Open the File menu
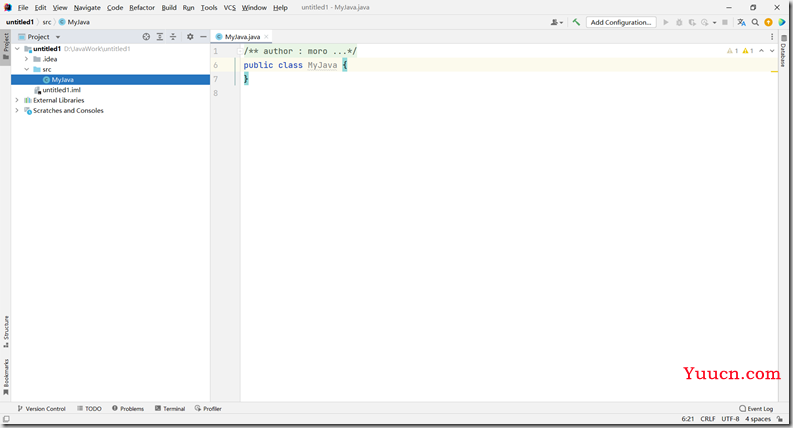 point(23,8)
